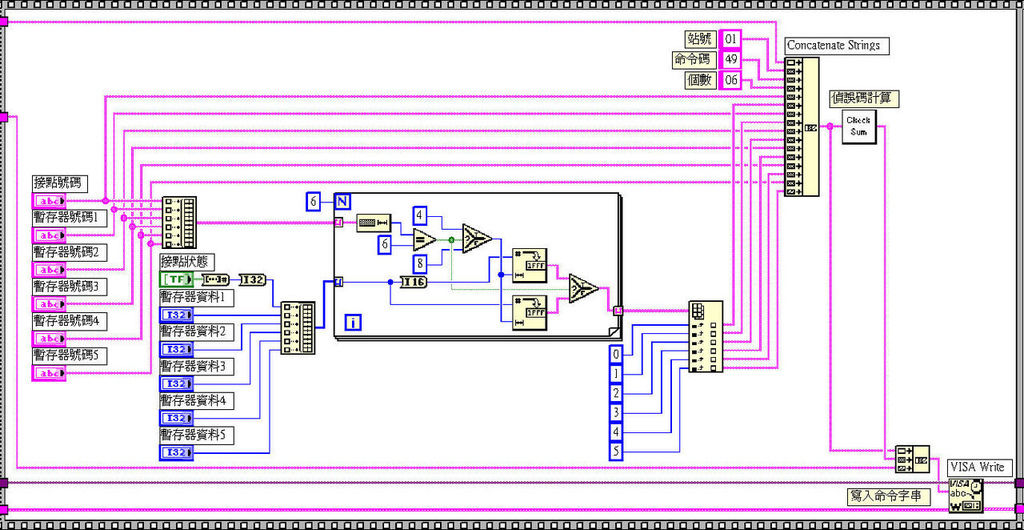
Task: Click the 暫存器資料1 I32 terminal
Action: [176, 315]
